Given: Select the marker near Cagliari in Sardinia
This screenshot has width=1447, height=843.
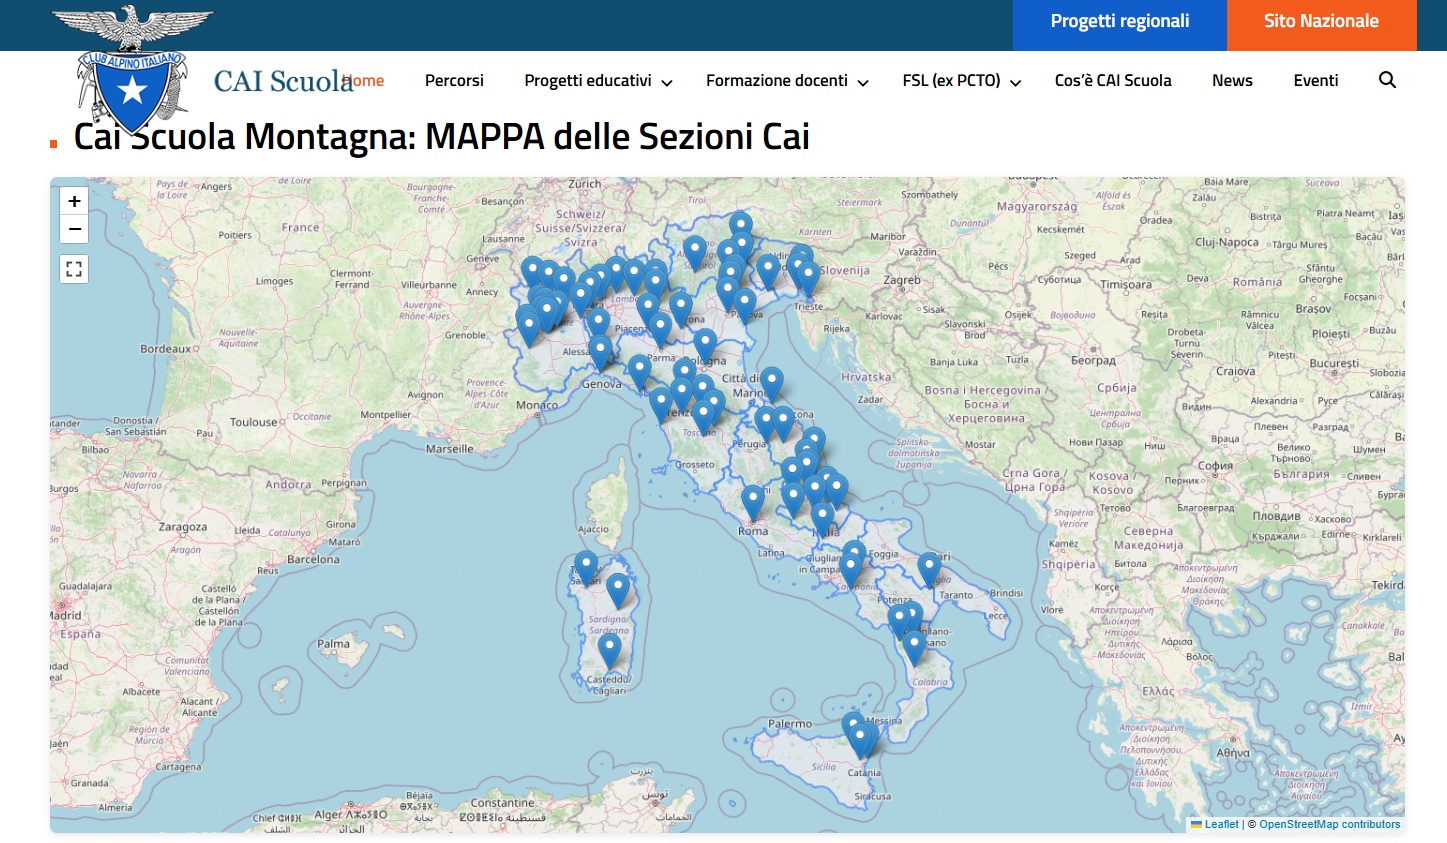Looking at the screenshot, I should [609, 650].
